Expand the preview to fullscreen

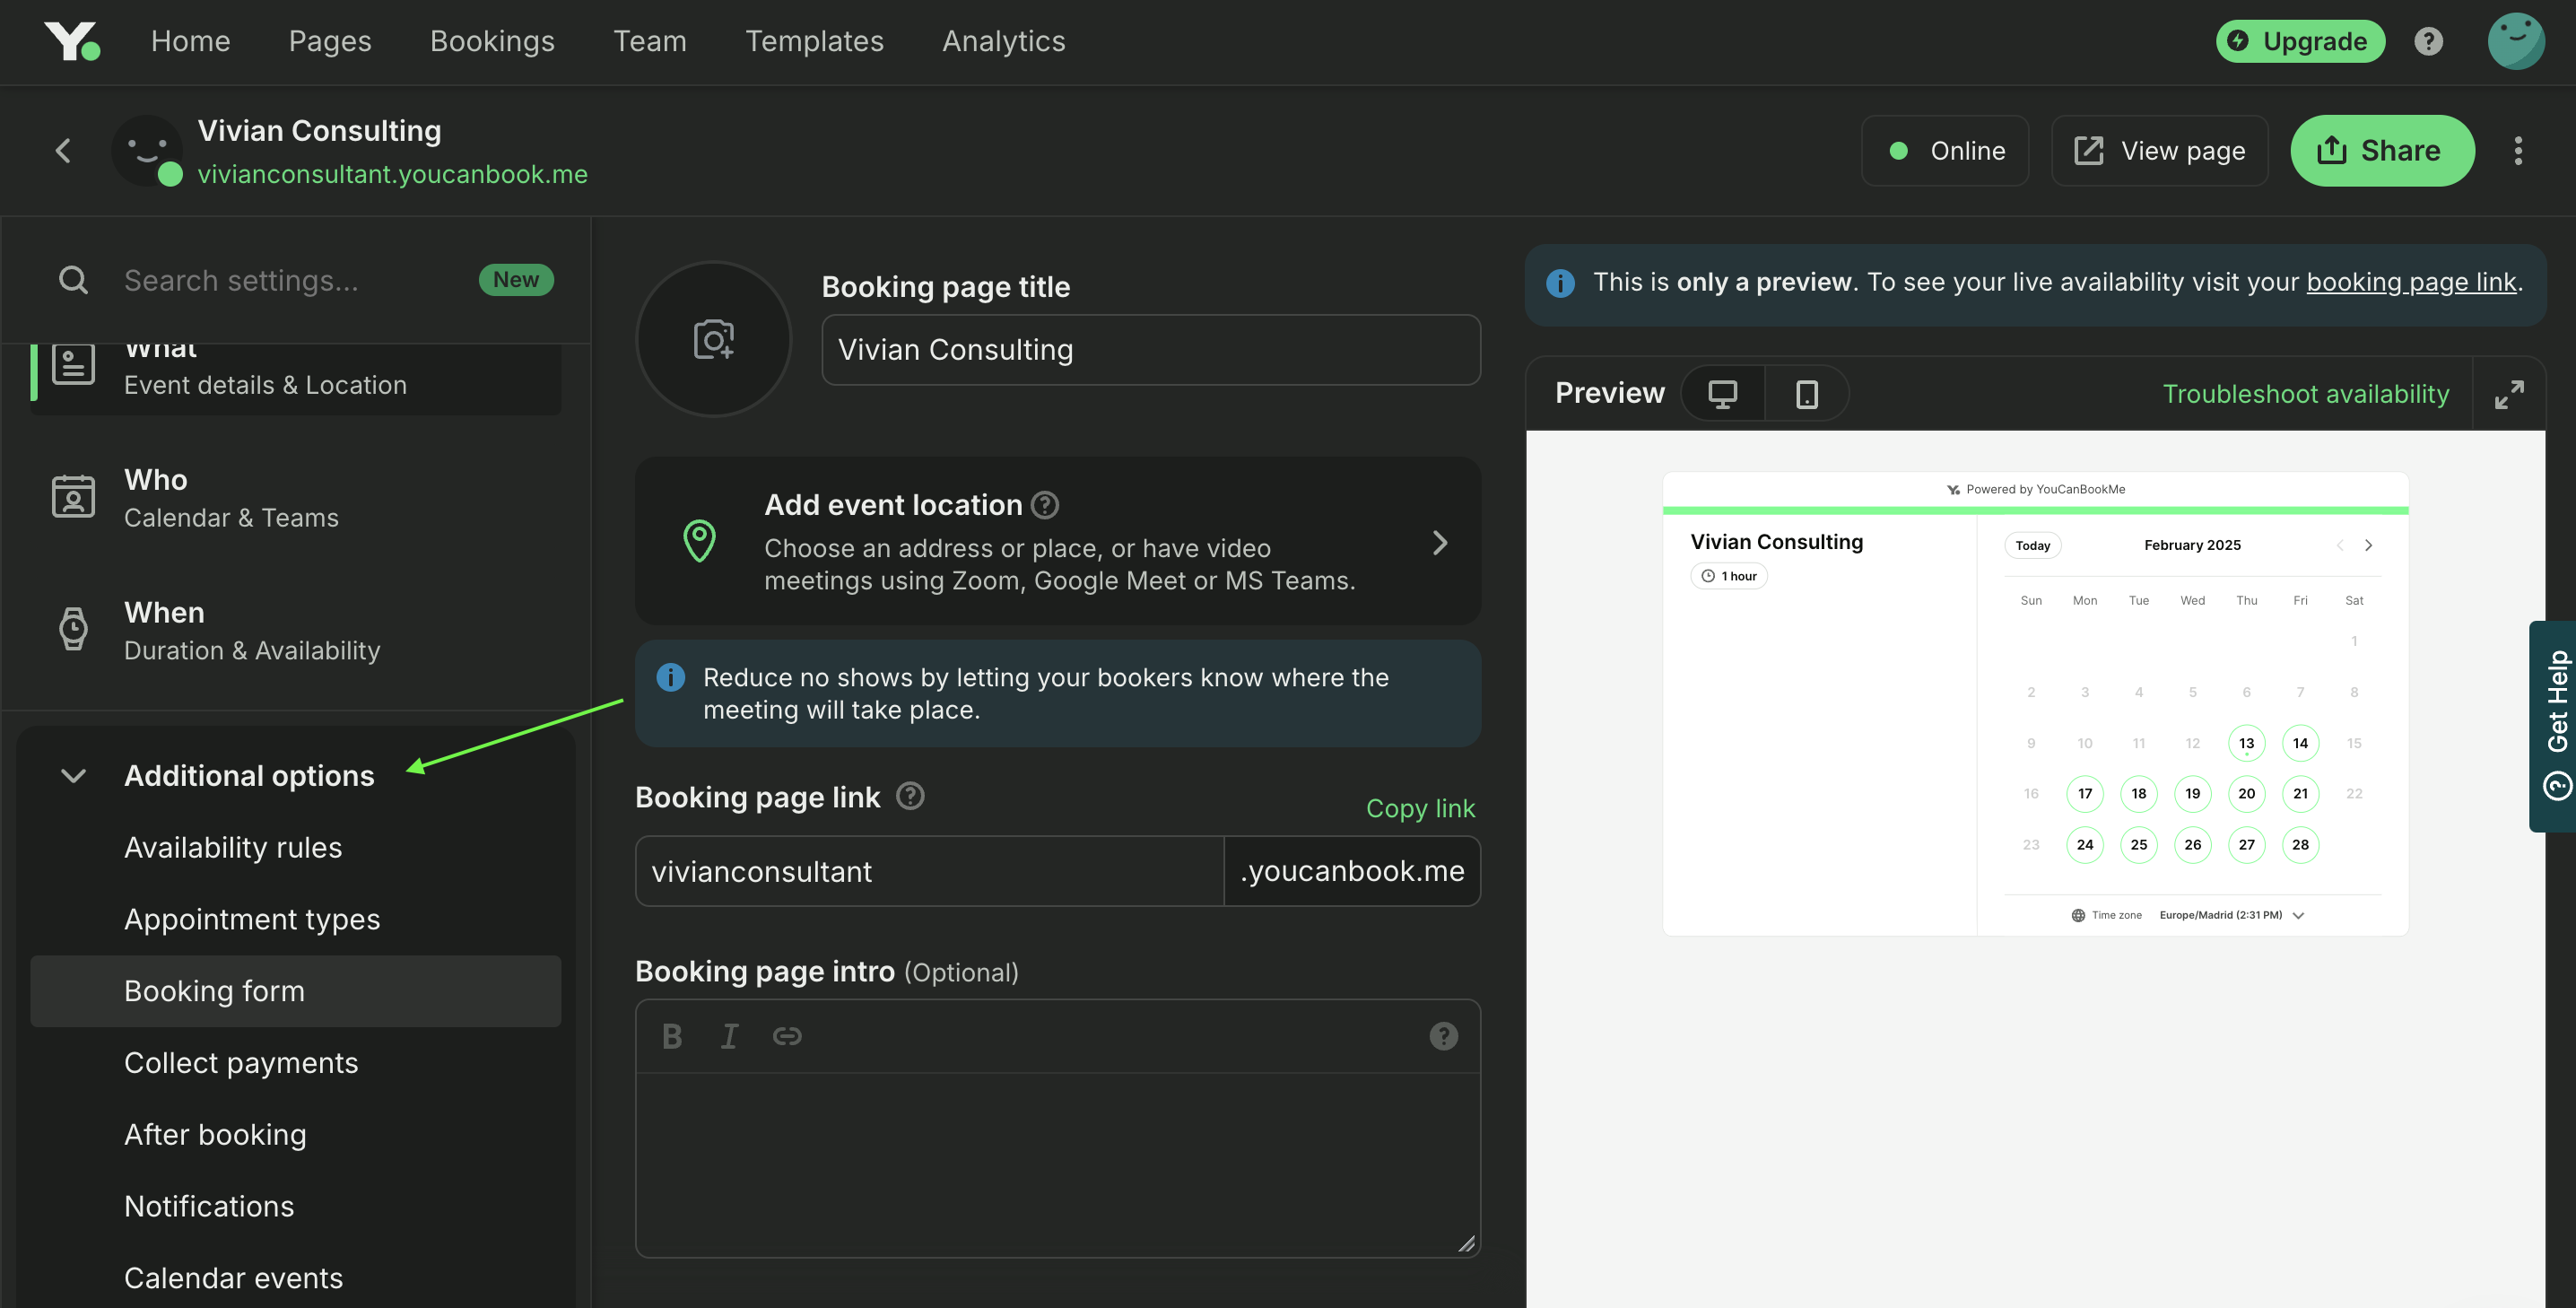tap(2510, 393)
